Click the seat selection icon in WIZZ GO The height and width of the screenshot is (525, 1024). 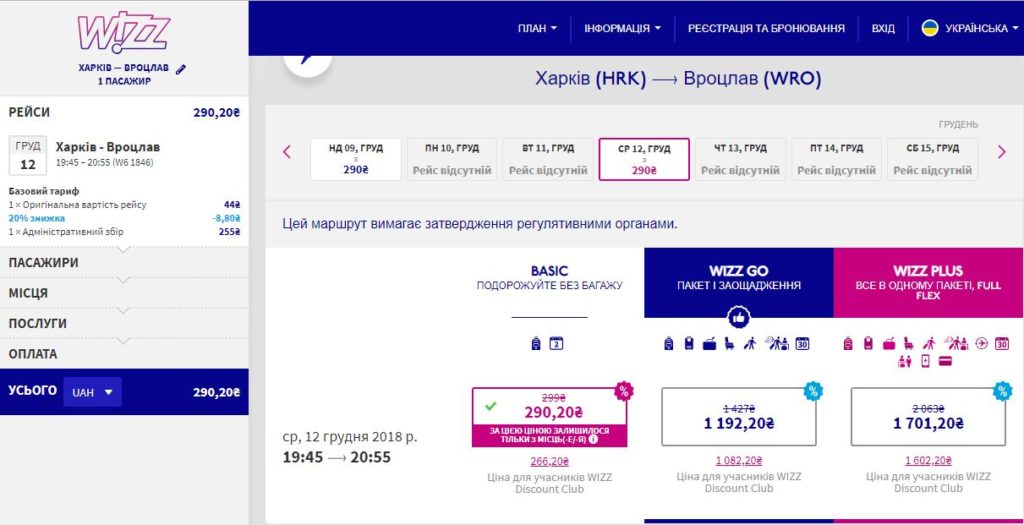[729, 343]
